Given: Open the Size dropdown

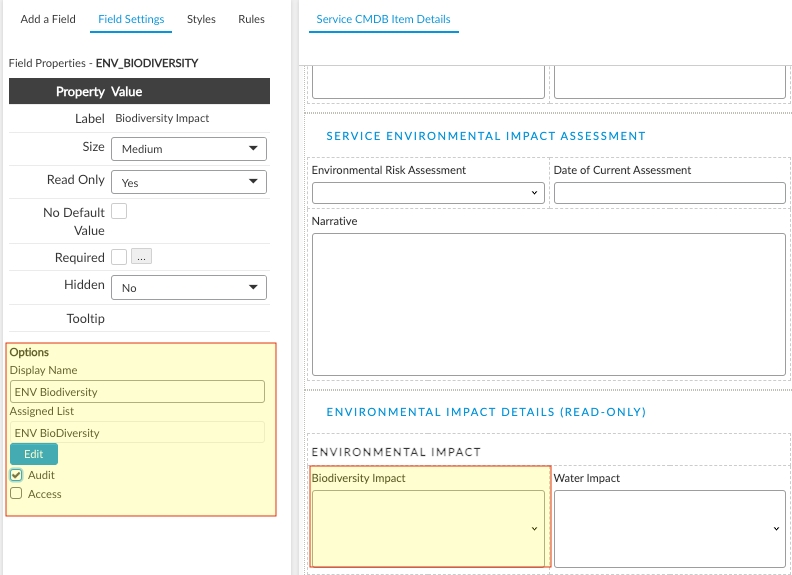Looking at the screenshot, I should pyautogui.click(x=188, y=149).
